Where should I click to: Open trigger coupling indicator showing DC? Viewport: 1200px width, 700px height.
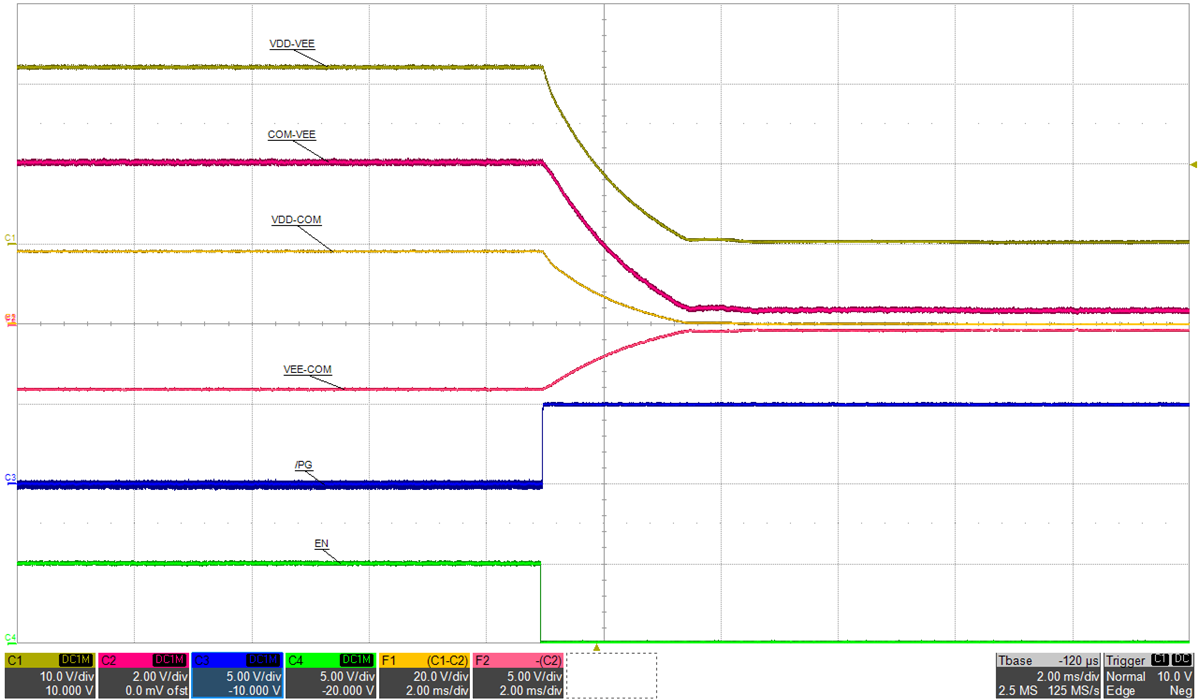tap(1183, 659)
